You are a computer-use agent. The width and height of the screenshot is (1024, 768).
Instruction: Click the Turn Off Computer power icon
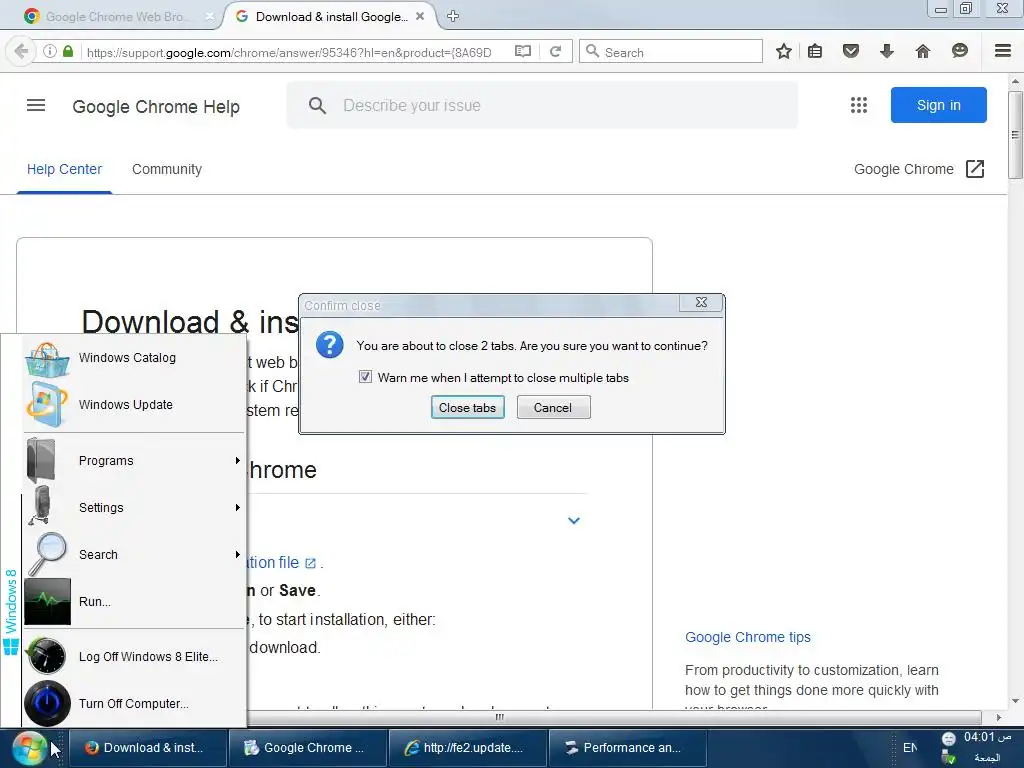47,703
